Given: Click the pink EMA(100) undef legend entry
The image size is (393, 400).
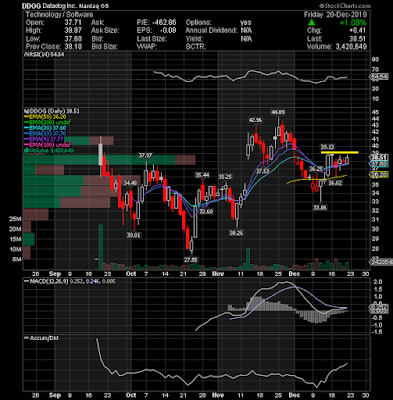Looking at the screenshot, I should (x=49, y=145).
